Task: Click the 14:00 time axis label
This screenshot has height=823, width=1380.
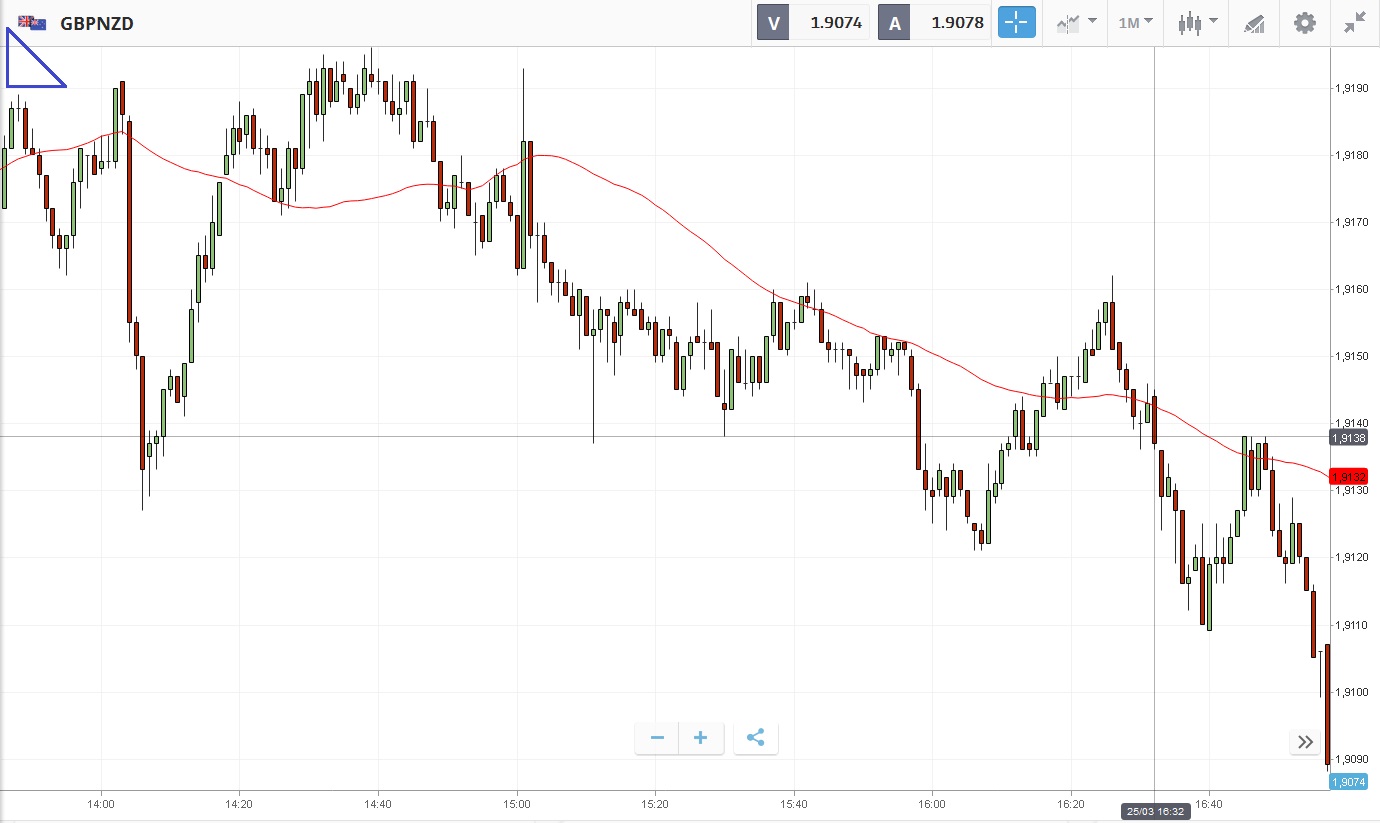Action: 101,802
